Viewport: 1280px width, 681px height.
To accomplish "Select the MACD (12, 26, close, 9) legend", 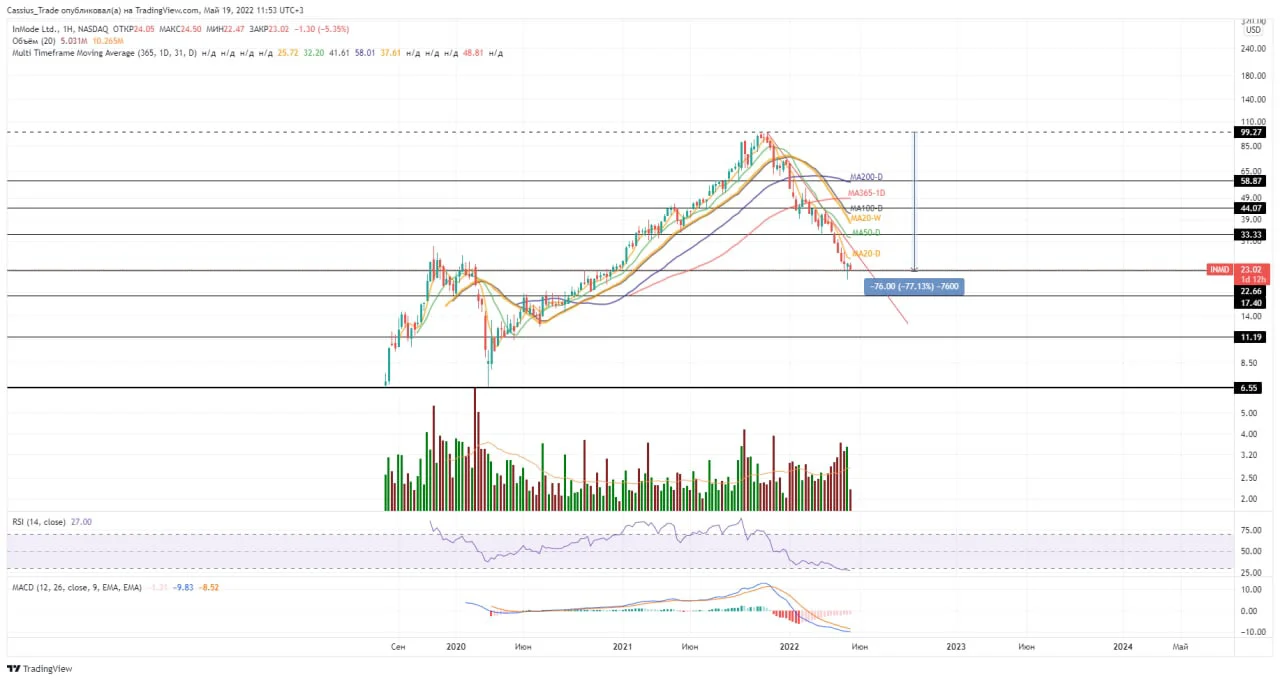I will coord(77,587).
